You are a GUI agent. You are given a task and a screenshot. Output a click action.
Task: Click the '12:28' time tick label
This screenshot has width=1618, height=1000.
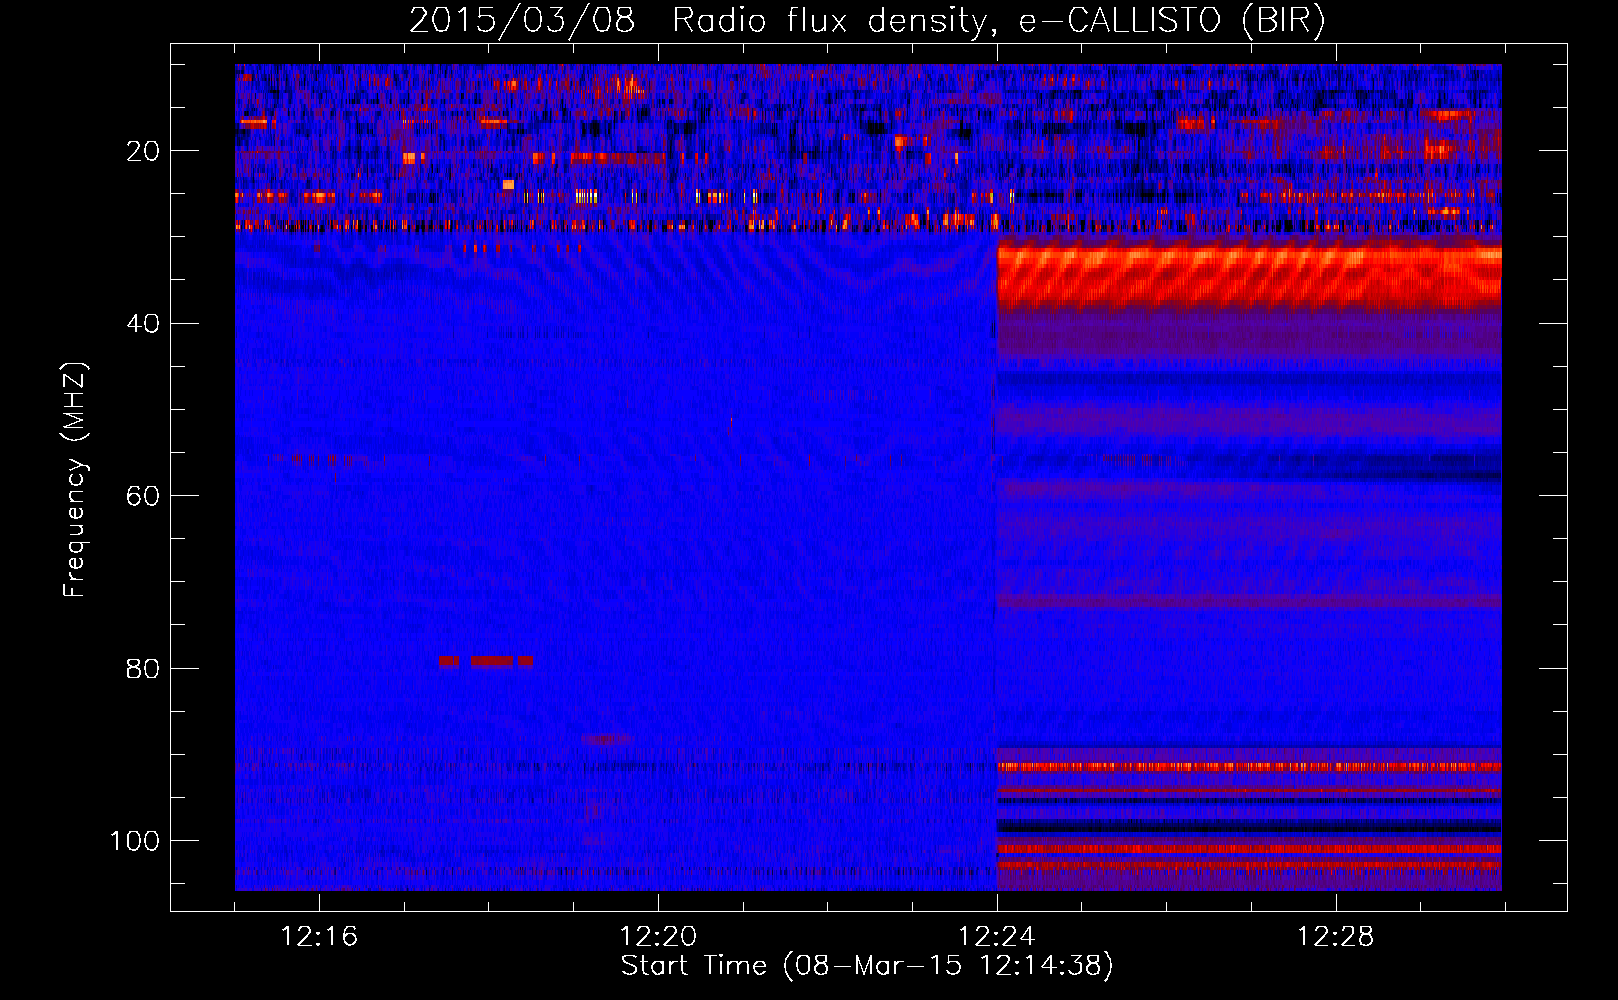pos(1336,937)
